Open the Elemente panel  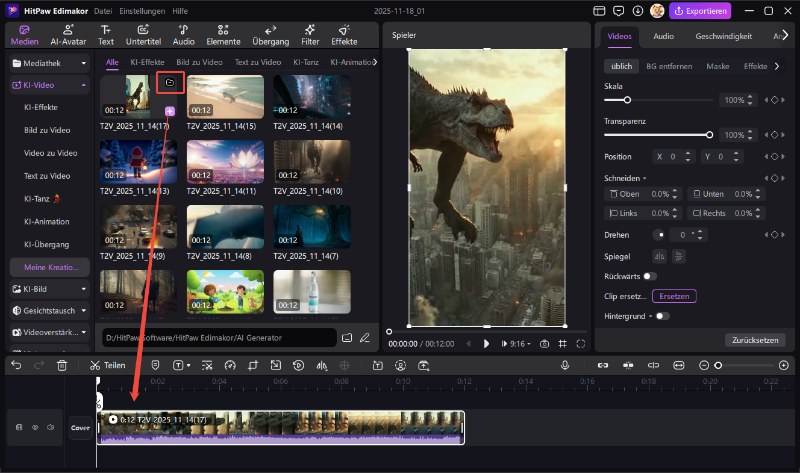click(x=223, y=35)
